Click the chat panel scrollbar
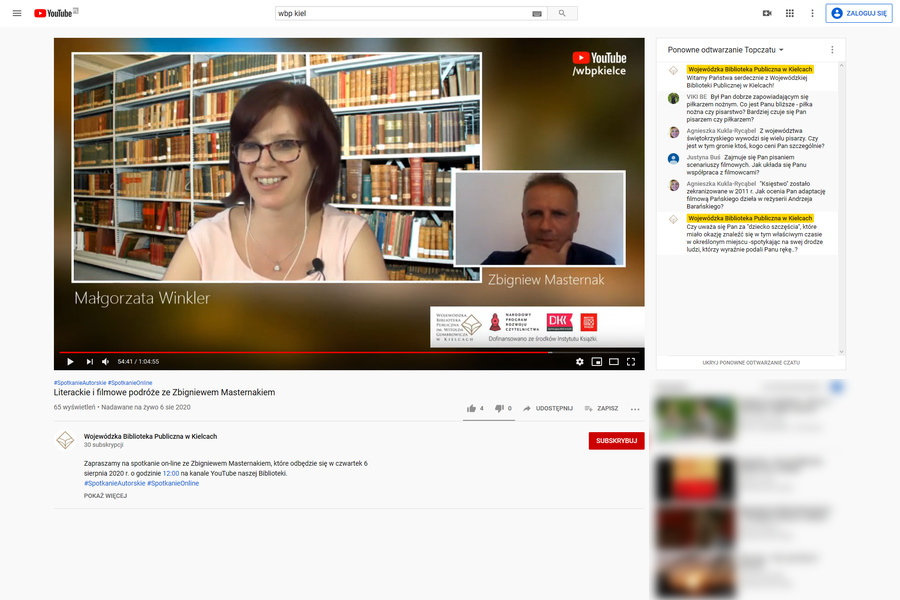The image size is (900, 600). click(841, 208)
